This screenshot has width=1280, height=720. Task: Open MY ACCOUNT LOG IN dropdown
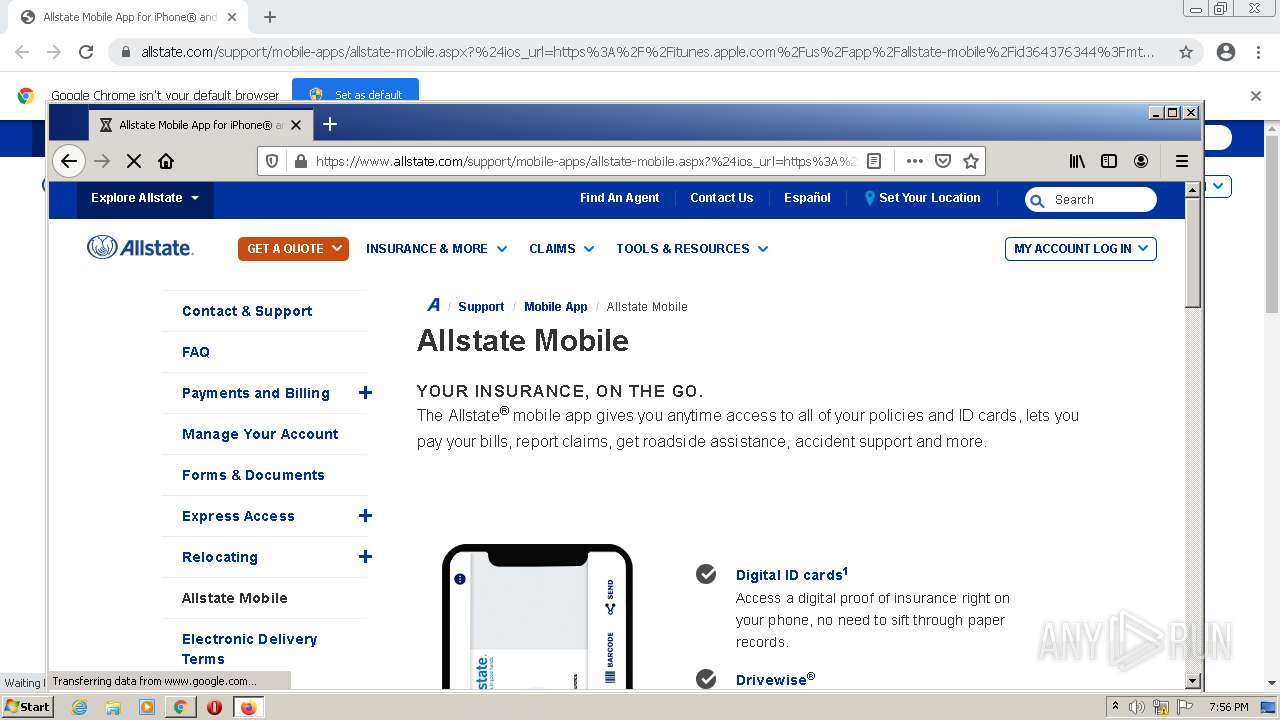pos(1080,249)
